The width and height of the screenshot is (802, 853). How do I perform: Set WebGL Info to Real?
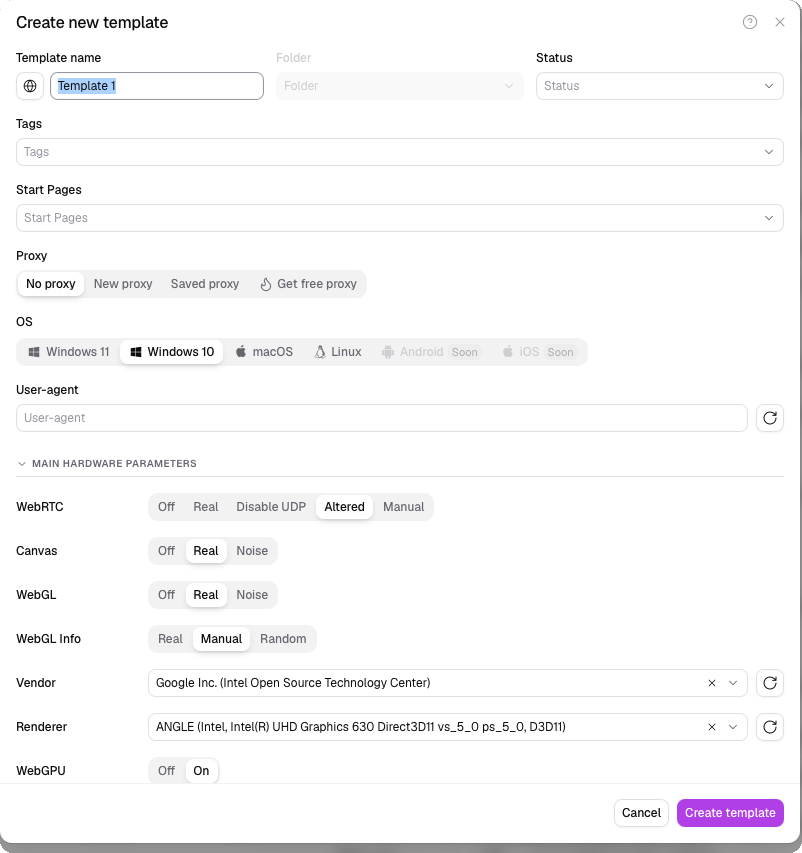tap(170, 639)
